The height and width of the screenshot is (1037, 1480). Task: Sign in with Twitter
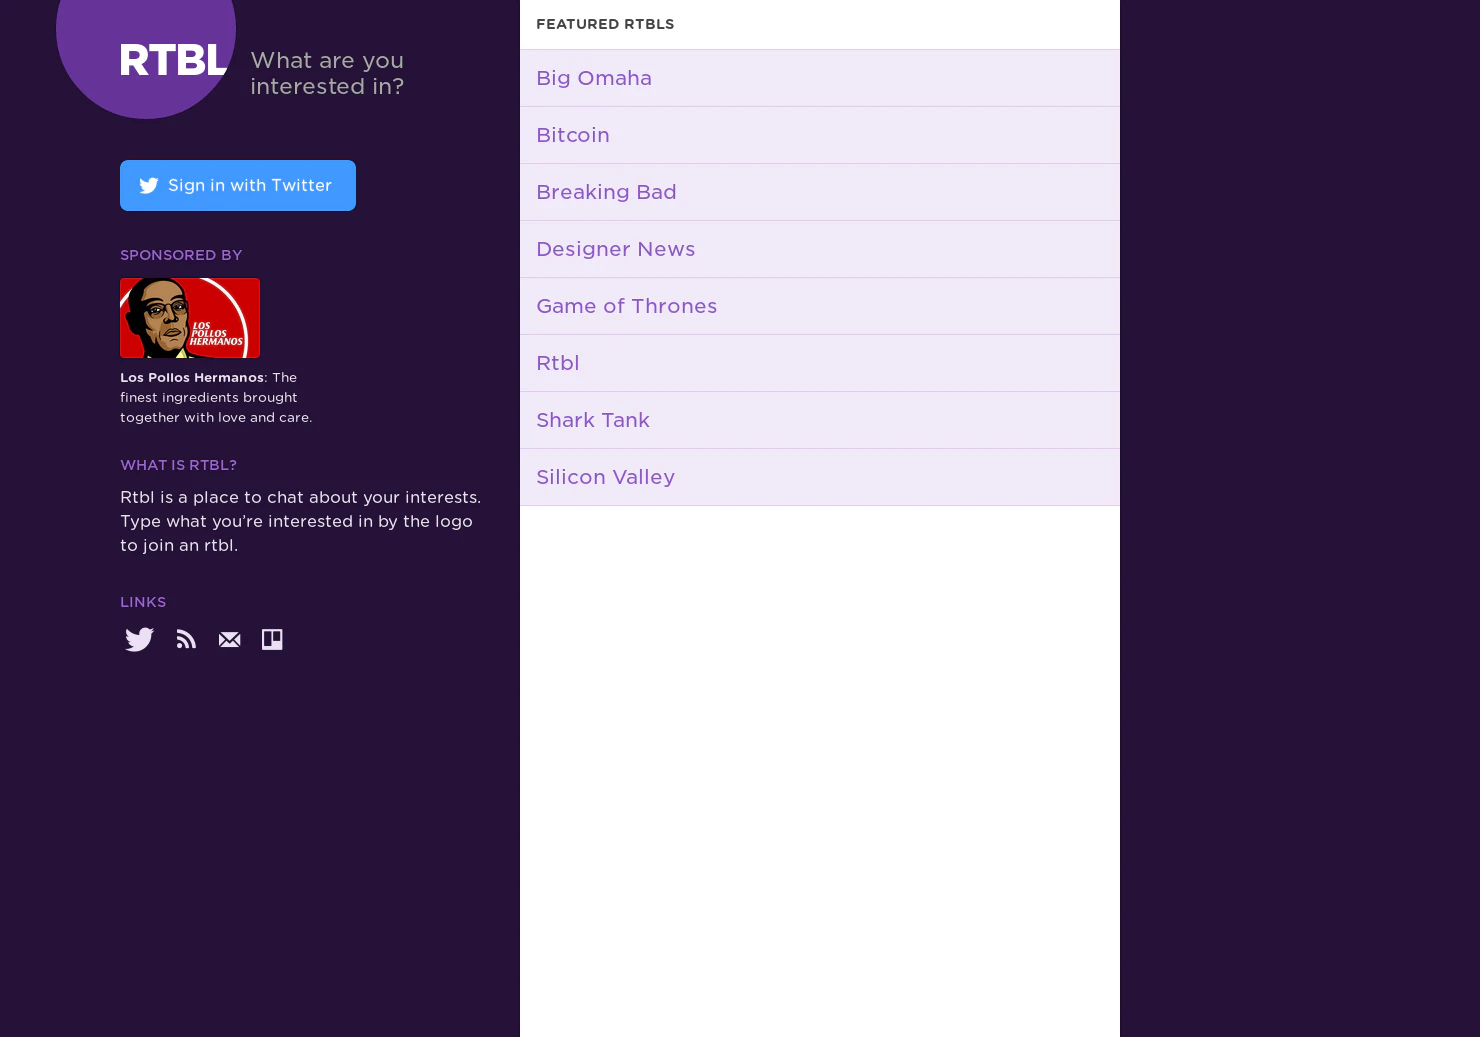(238, 185)
